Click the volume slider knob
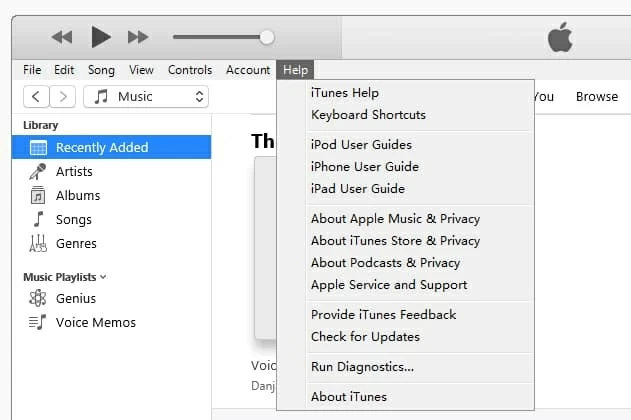Viewport: 631px width, 420px height. coord(266,37)
